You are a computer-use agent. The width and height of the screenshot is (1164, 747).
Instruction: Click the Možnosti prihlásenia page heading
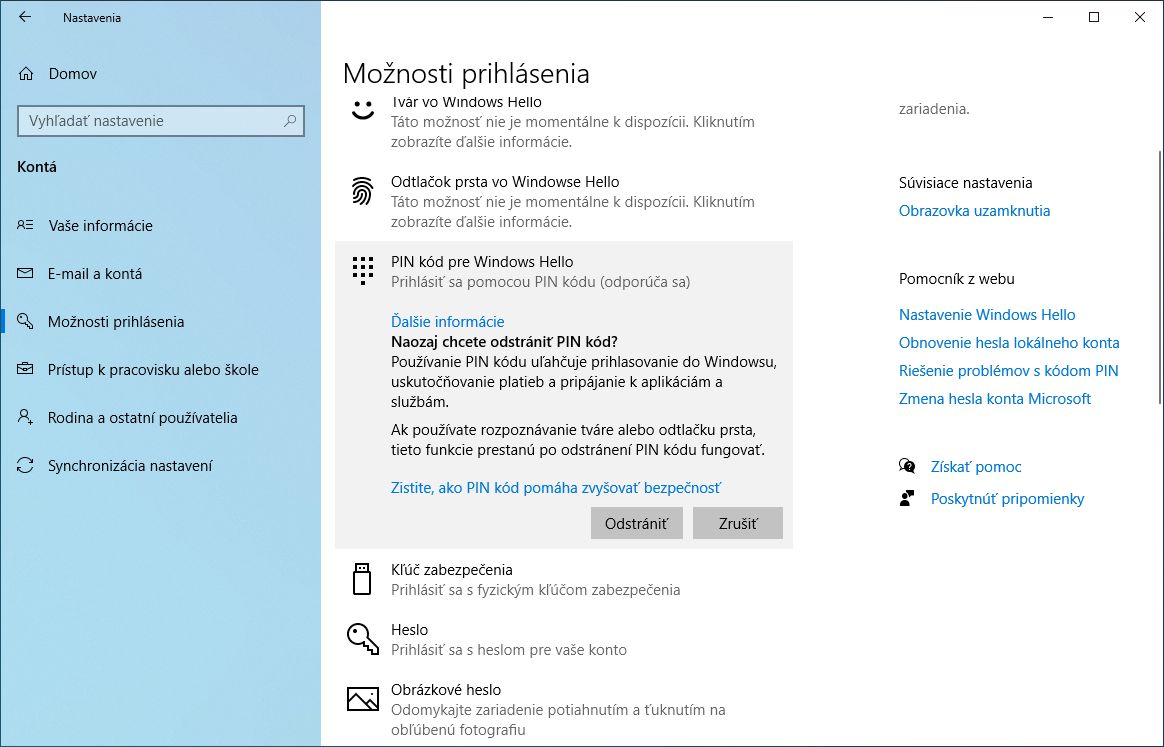coord(466,74)
